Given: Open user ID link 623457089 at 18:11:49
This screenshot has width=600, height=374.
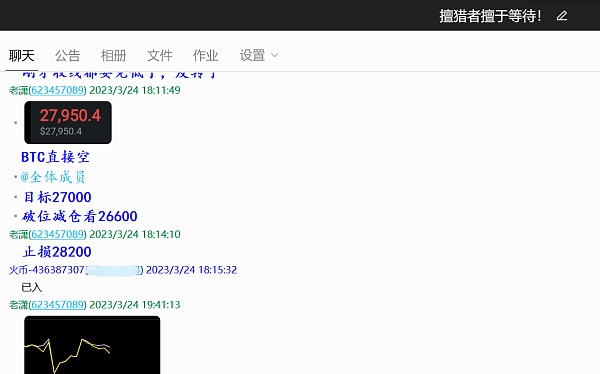Looking at the screenshot, I should [x=57, y=90].
